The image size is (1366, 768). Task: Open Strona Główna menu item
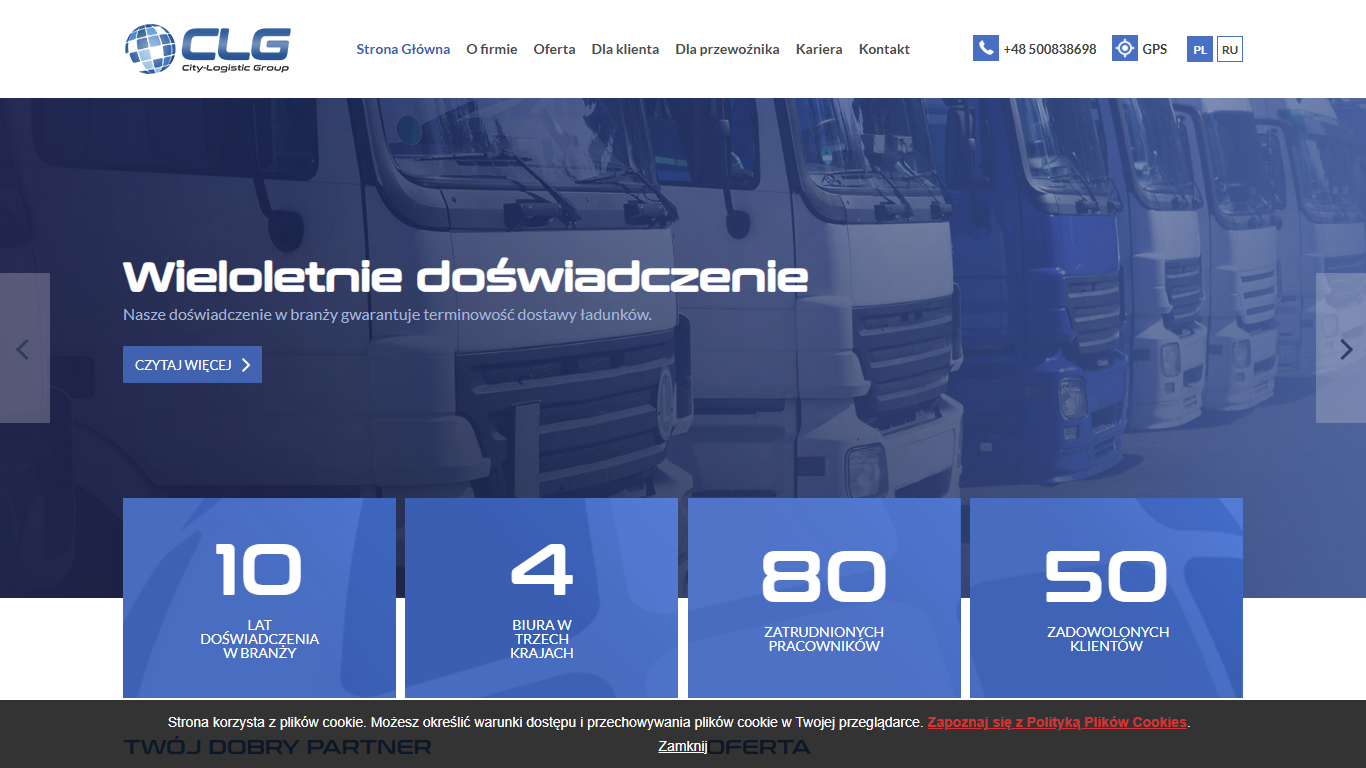click(x=403, y=49)
